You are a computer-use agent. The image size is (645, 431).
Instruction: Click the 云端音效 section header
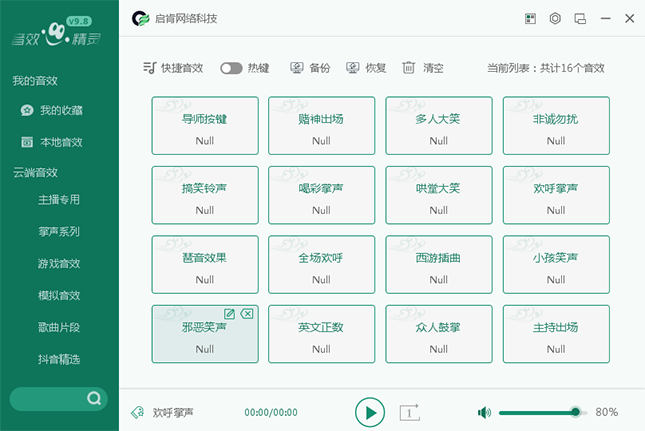pos(35,173)
